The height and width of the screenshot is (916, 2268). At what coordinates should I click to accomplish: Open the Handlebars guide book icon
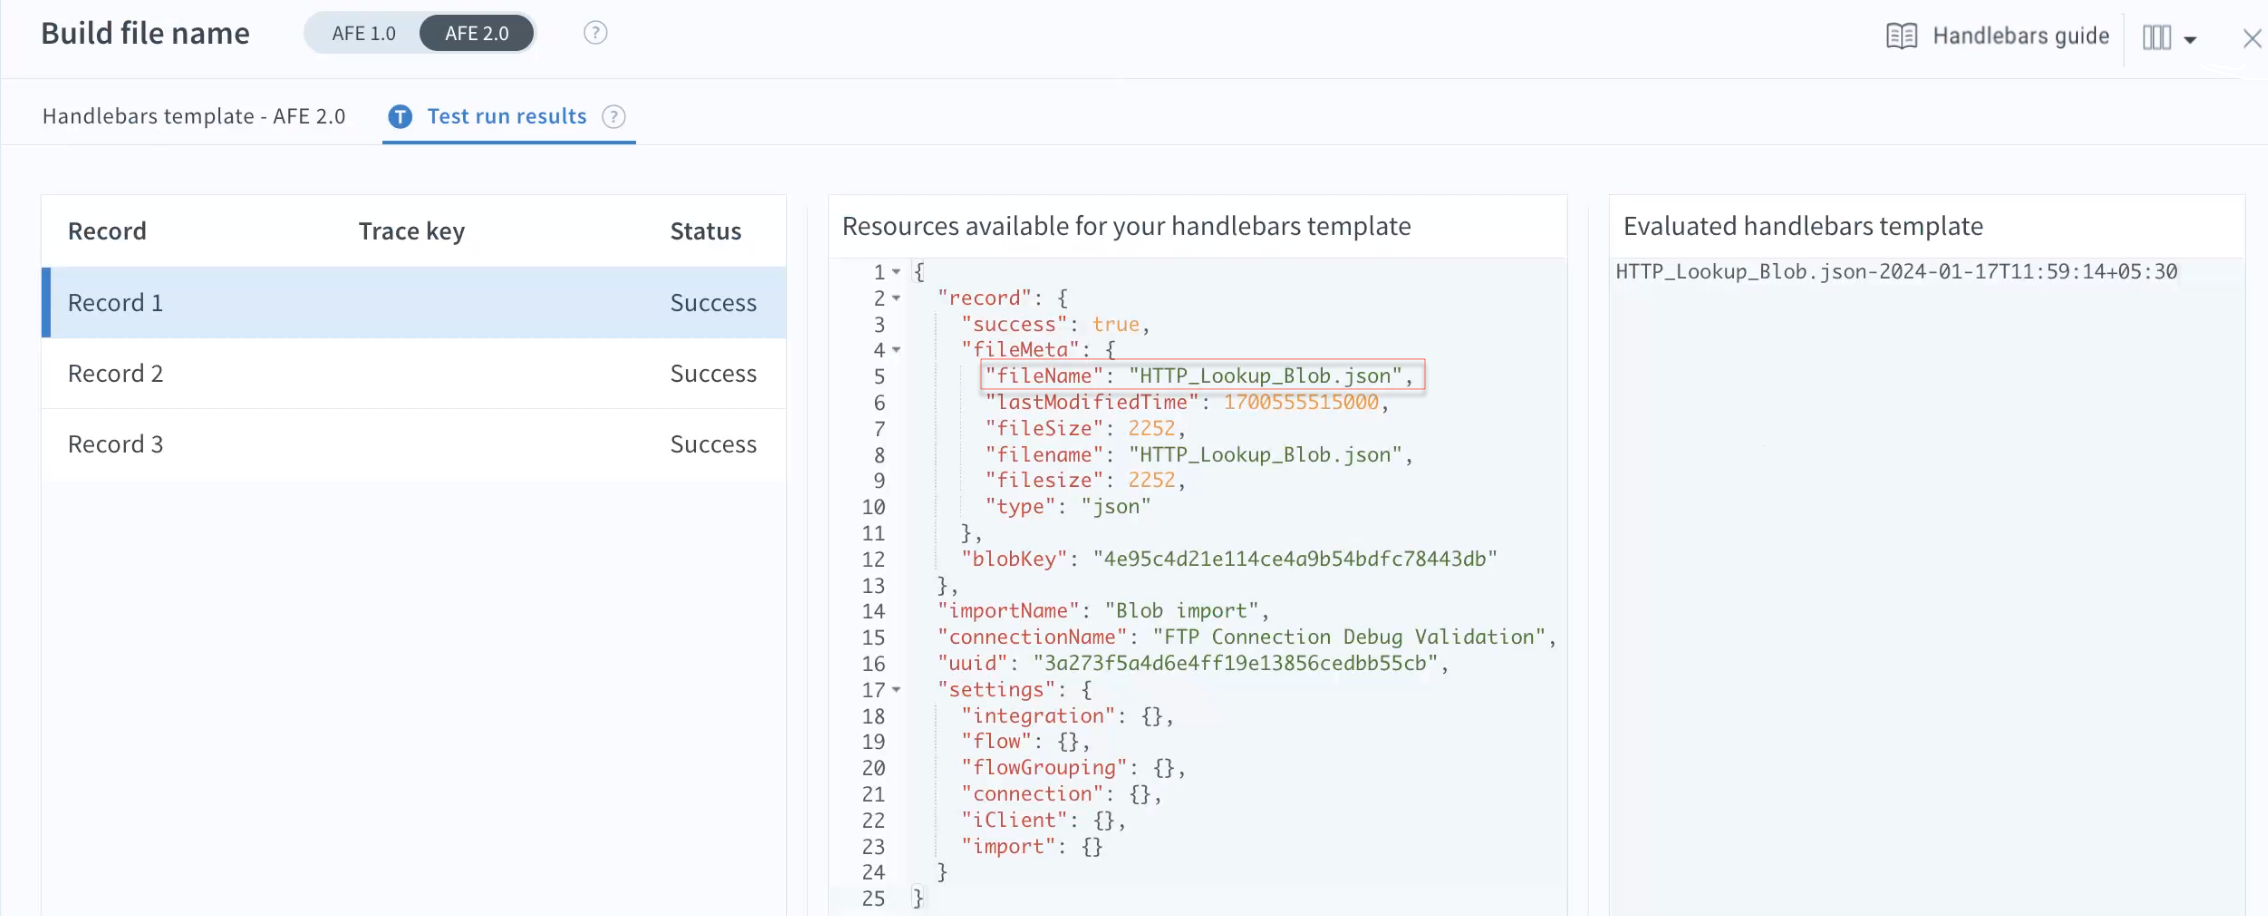(x=1901, y=36)
